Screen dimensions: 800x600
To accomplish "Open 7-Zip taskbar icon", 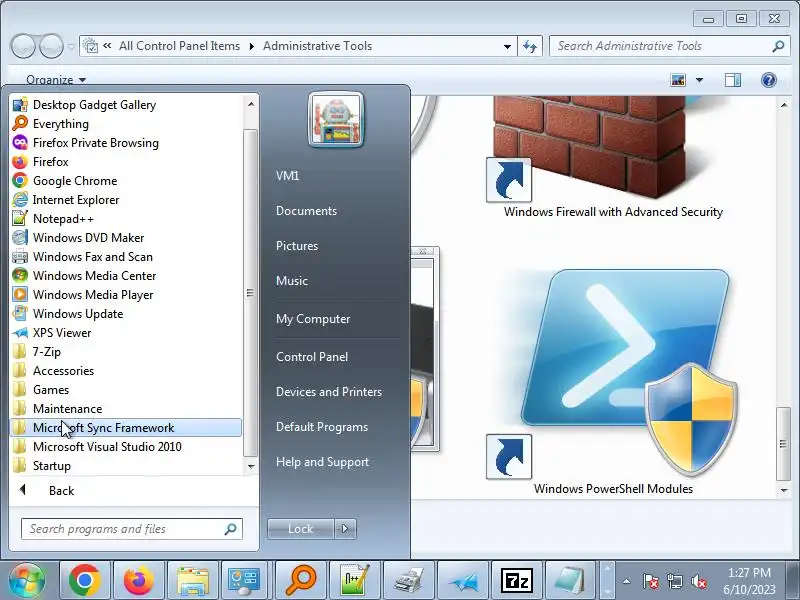I will point(517,581).
